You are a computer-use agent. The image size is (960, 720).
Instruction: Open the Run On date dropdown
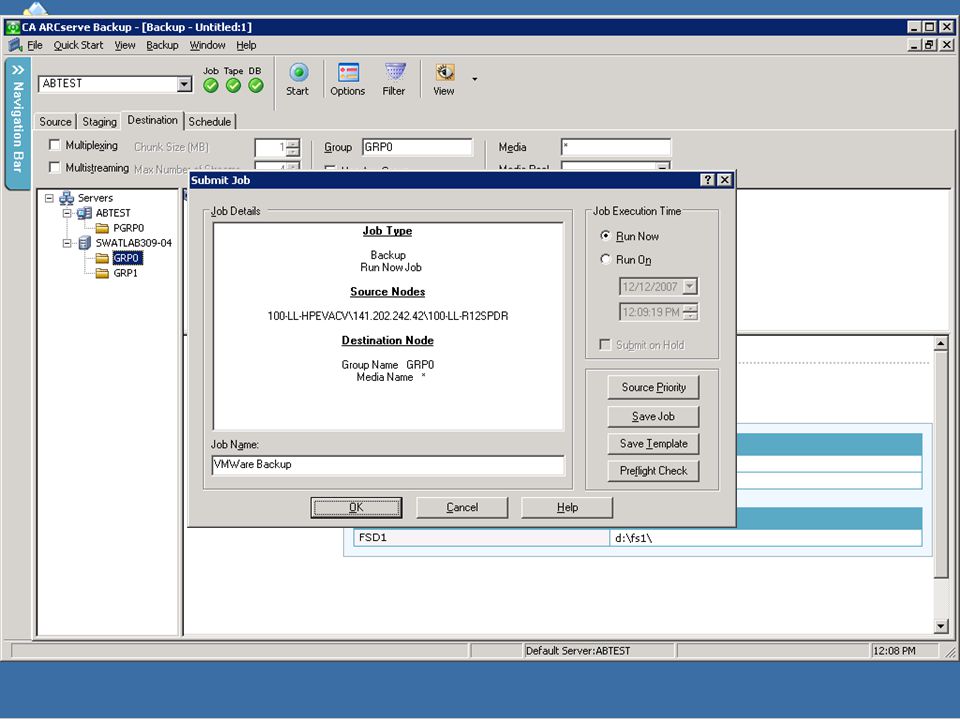pyautogui.click(x=690, y=287)
